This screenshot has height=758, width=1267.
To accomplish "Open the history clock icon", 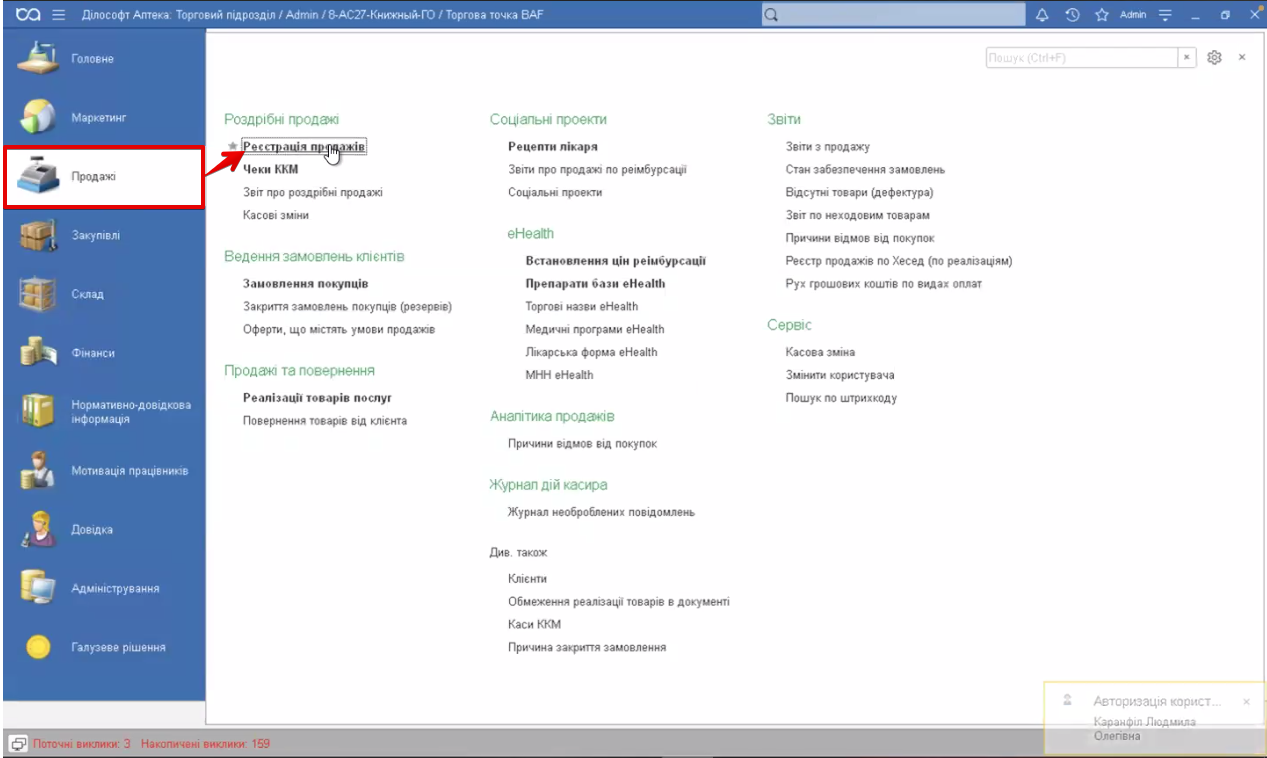I will coord(1072,15).
